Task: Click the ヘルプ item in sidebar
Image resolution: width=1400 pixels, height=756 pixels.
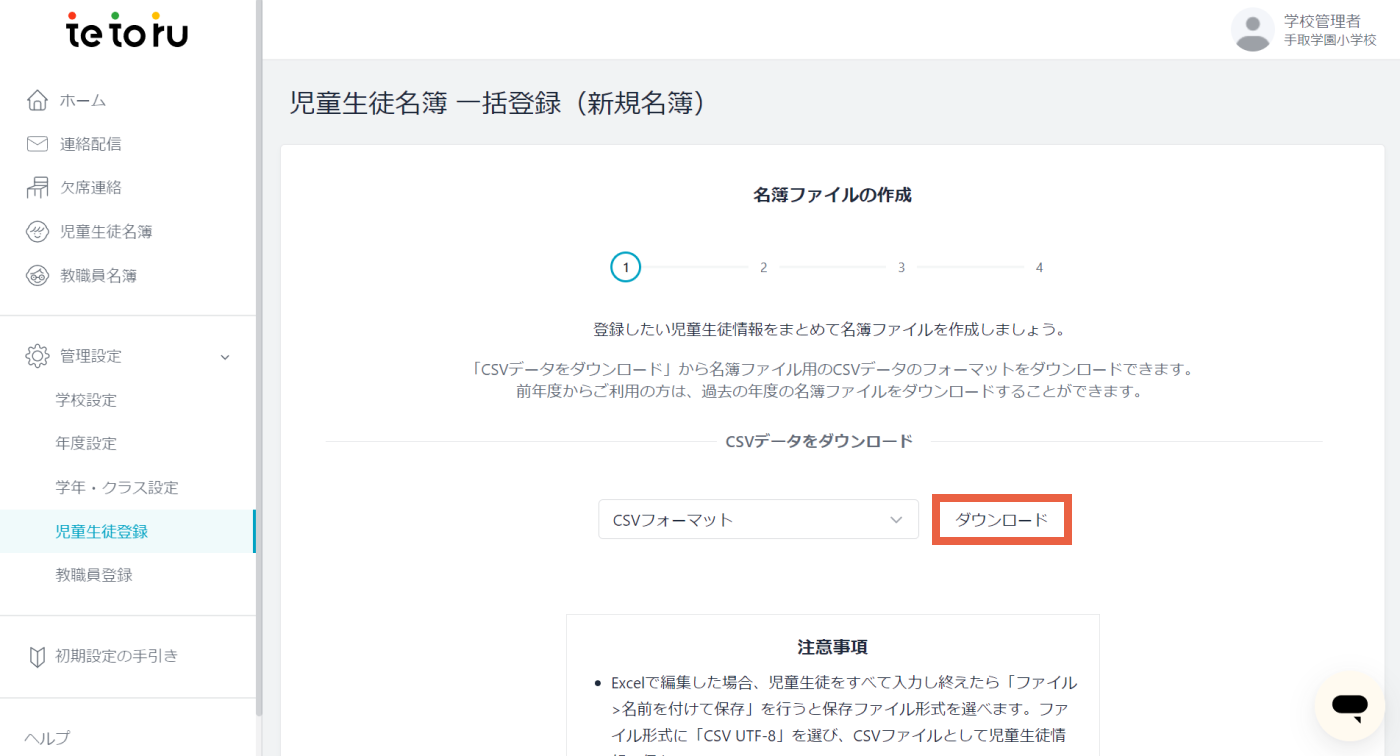Action: pos(47,738)
